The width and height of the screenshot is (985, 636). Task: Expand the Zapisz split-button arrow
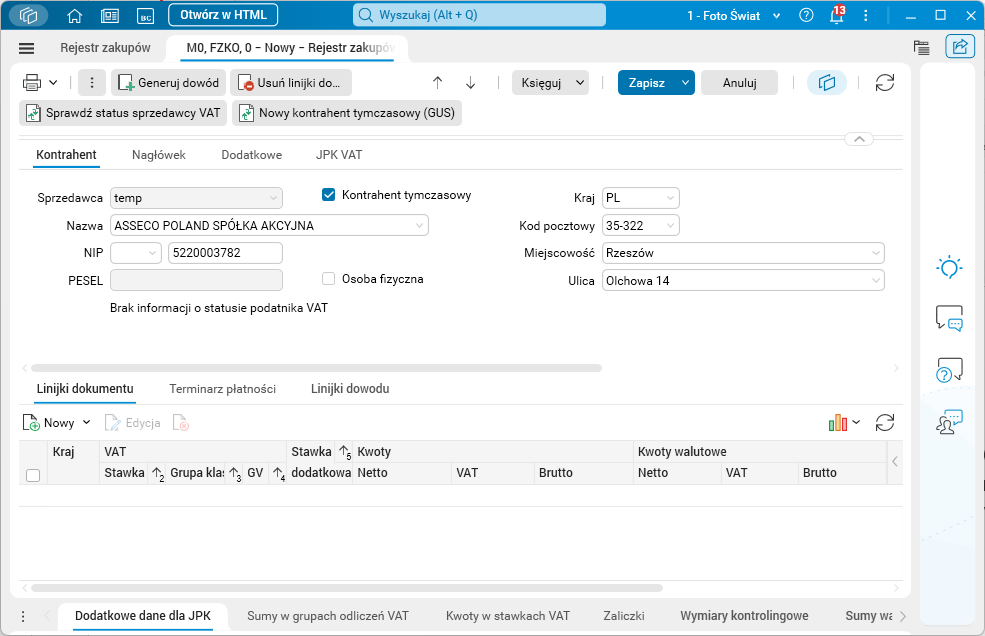click(685, 82)
